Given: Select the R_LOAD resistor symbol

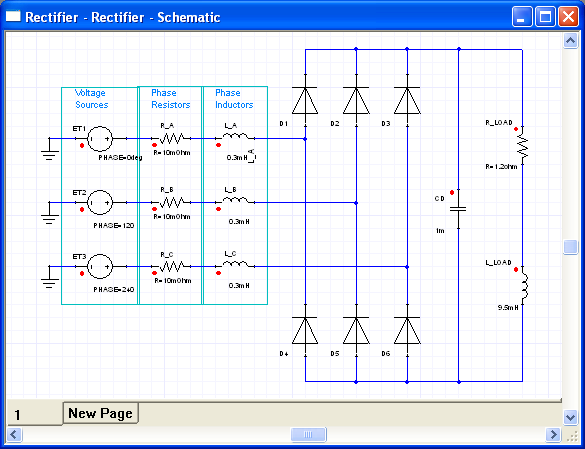Looking at the screenshot, I should pyautogui.click(x=523, y=146).
